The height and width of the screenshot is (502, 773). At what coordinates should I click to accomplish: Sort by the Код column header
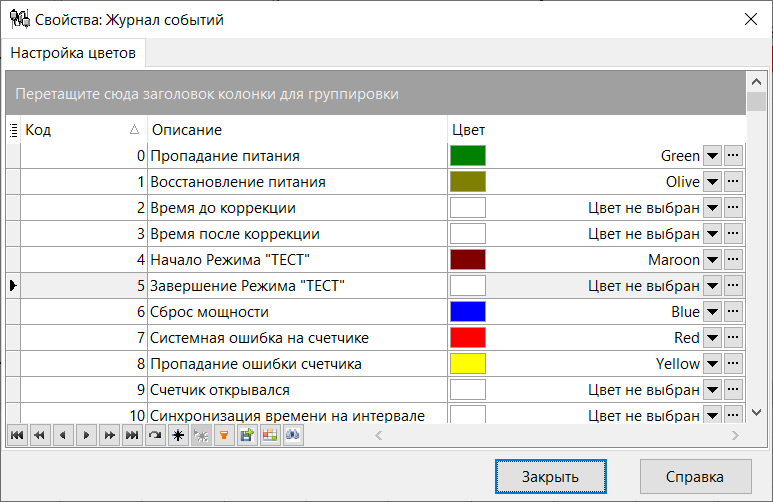[84, 130]
